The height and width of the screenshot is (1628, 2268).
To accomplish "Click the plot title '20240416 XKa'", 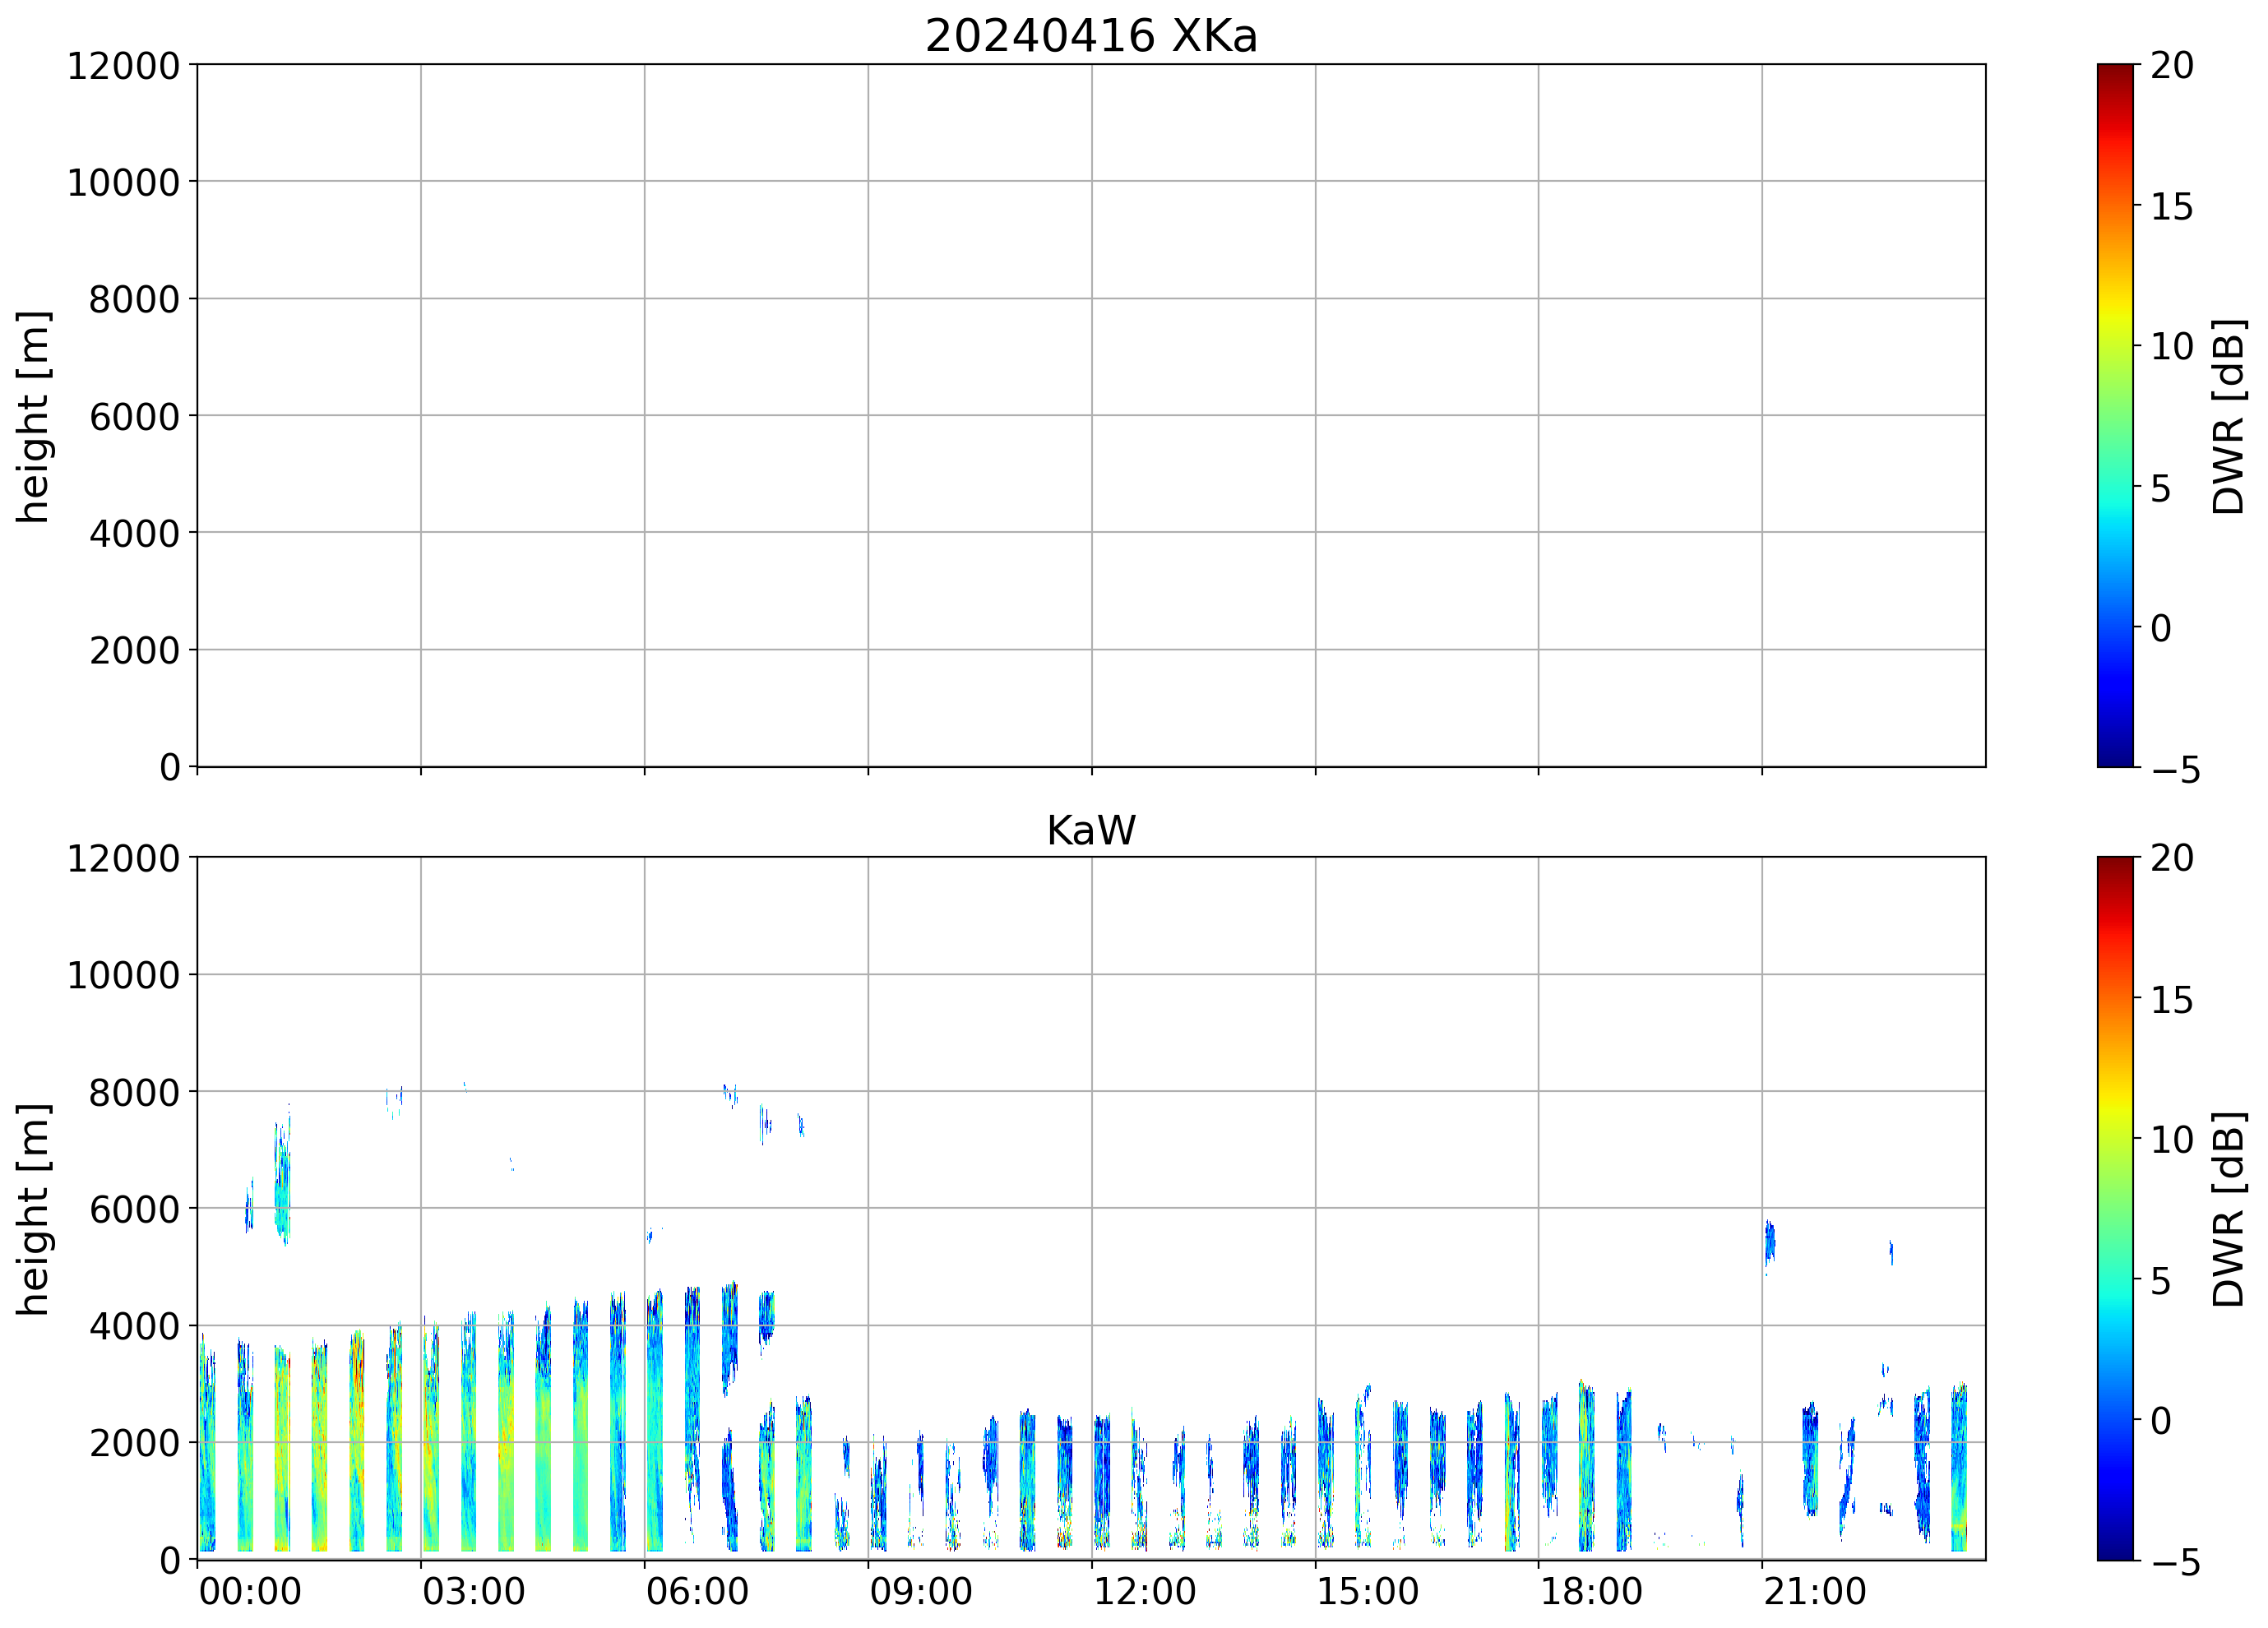I will 1091,36.
